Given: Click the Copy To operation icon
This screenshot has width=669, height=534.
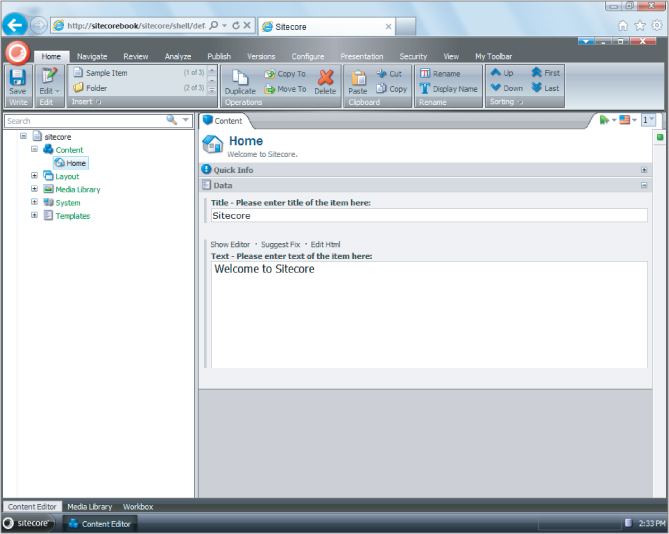Looking at the screenshot, I should coord(270,74).
